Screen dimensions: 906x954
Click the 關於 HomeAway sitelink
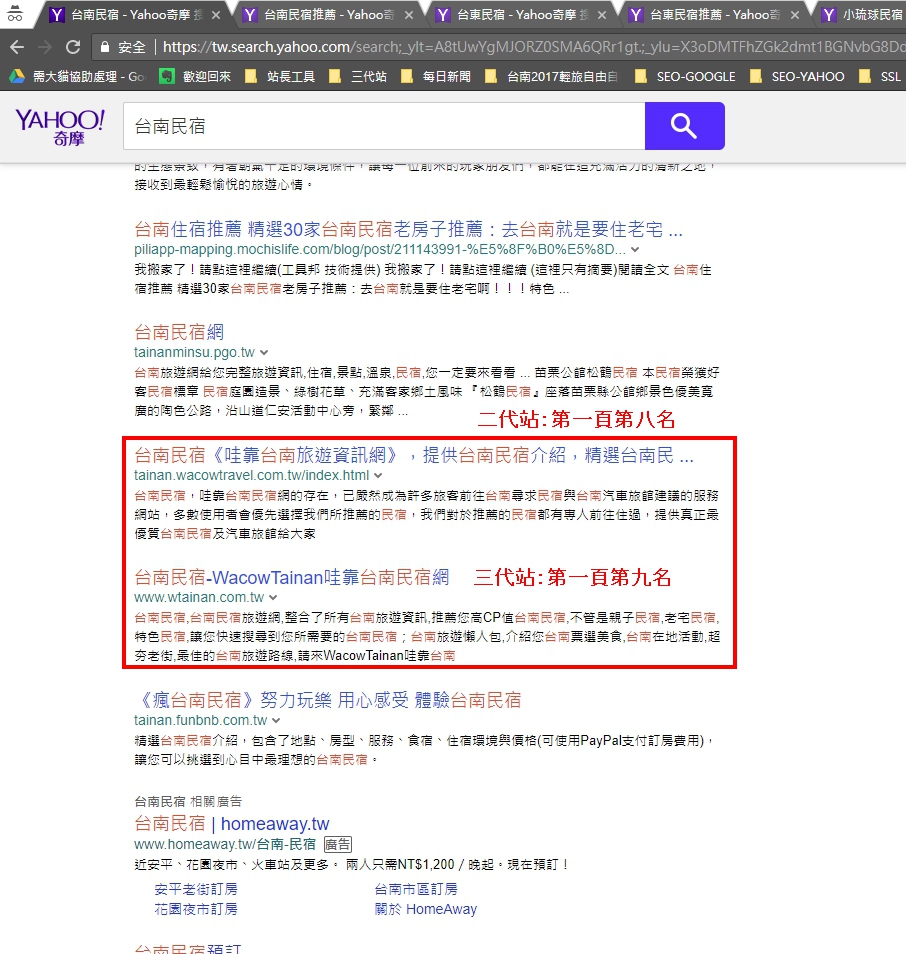tap(426, 910)
